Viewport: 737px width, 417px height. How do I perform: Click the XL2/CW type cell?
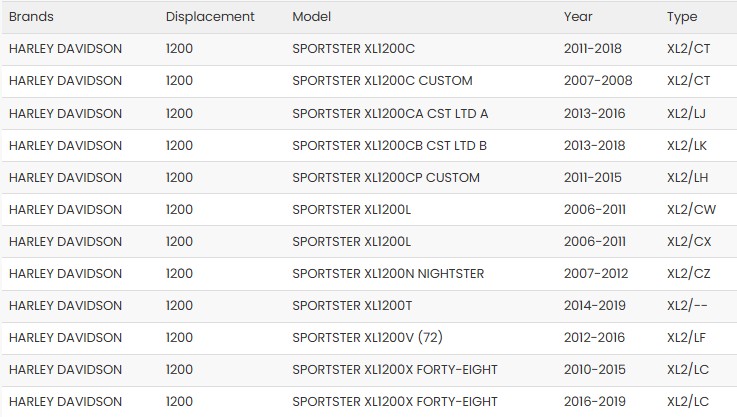[x=692, y=210]
